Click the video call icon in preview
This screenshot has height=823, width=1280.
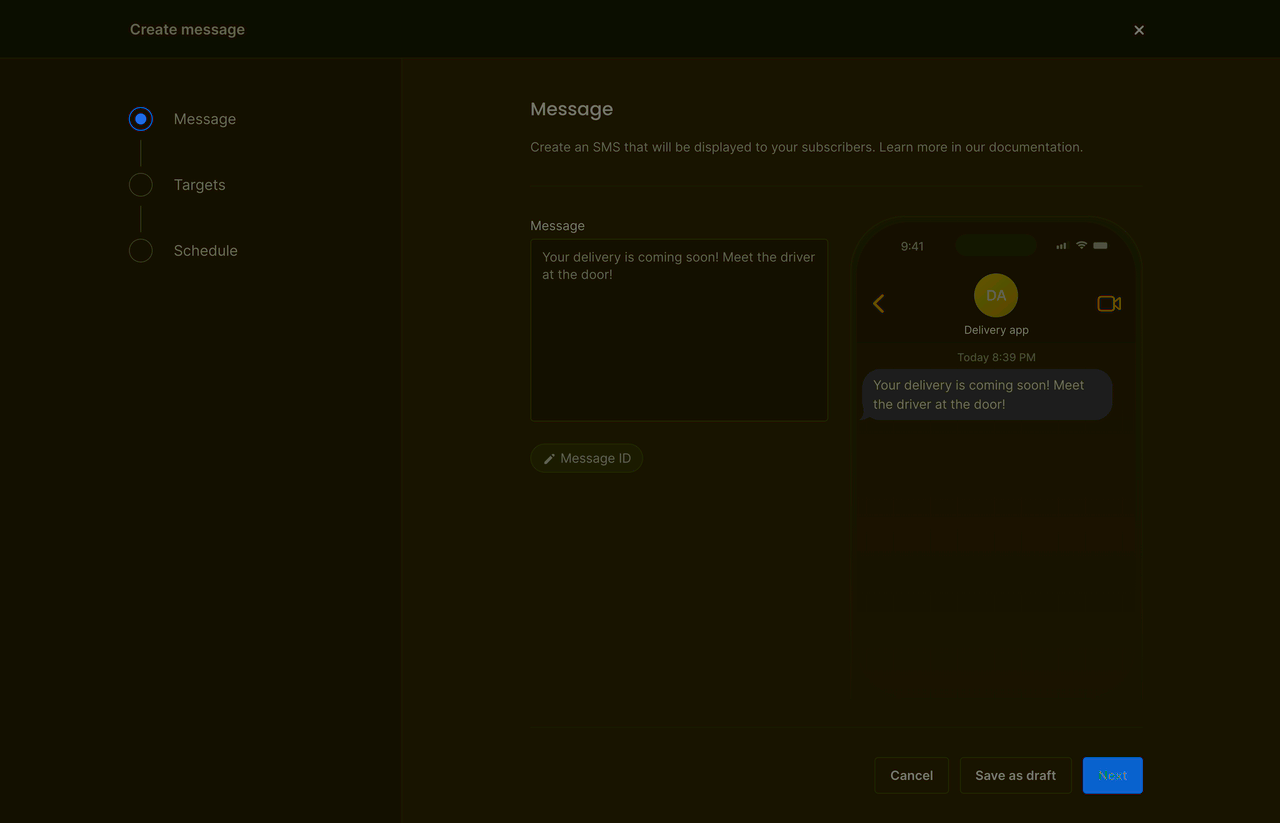coord(1108,304)
